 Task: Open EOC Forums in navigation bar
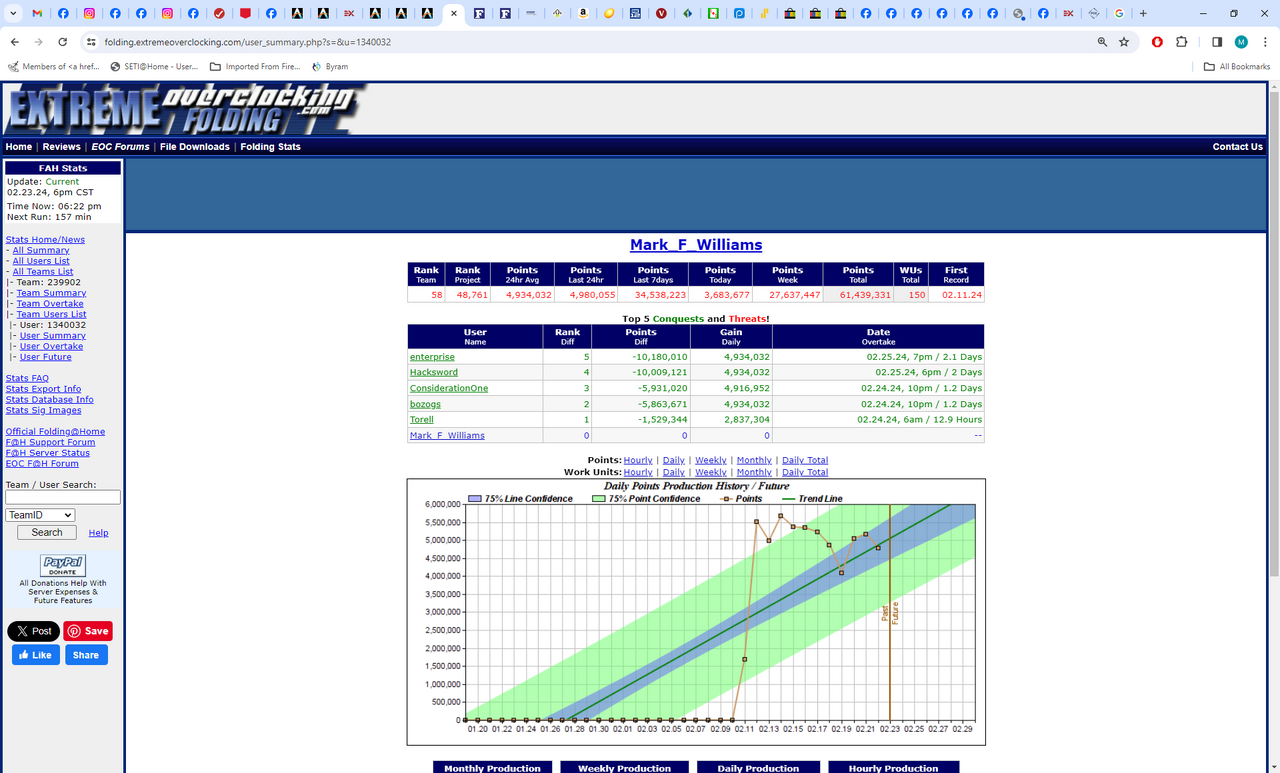(120, 147)
